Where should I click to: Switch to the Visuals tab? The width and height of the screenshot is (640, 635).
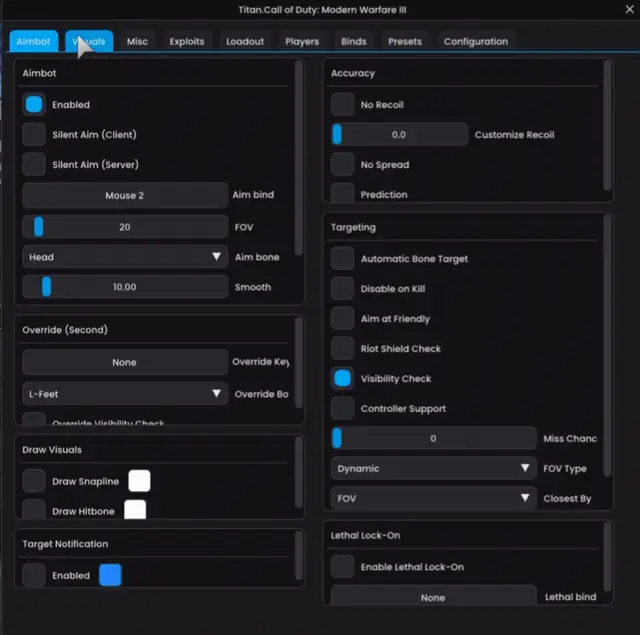tap(89, 41)
